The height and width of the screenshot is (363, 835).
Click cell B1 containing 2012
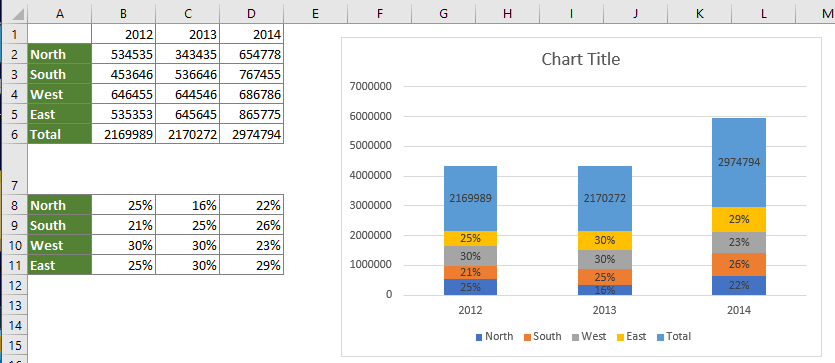[124, 35]
